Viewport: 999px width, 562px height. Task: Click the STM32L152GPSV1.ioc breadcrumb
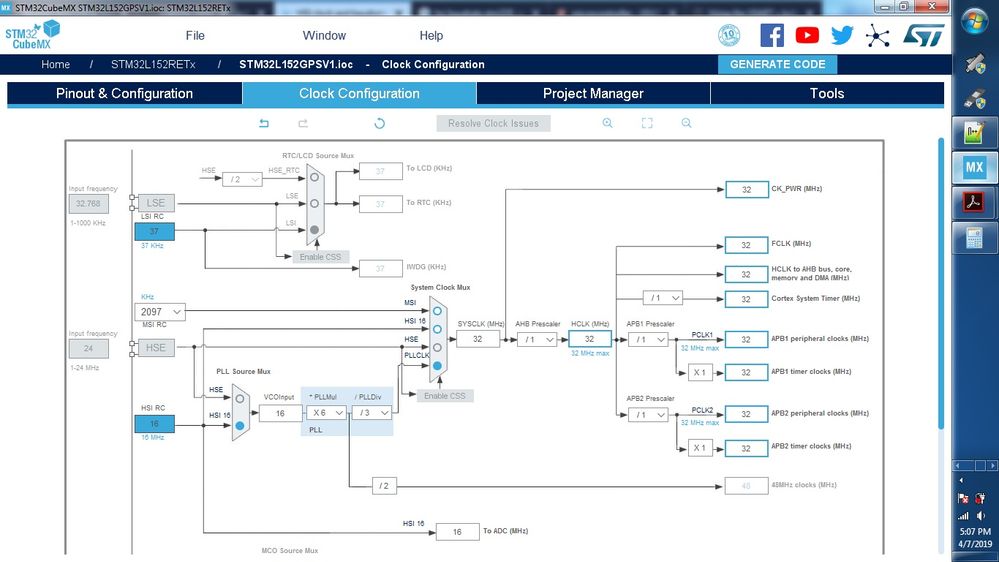point(296,64)
